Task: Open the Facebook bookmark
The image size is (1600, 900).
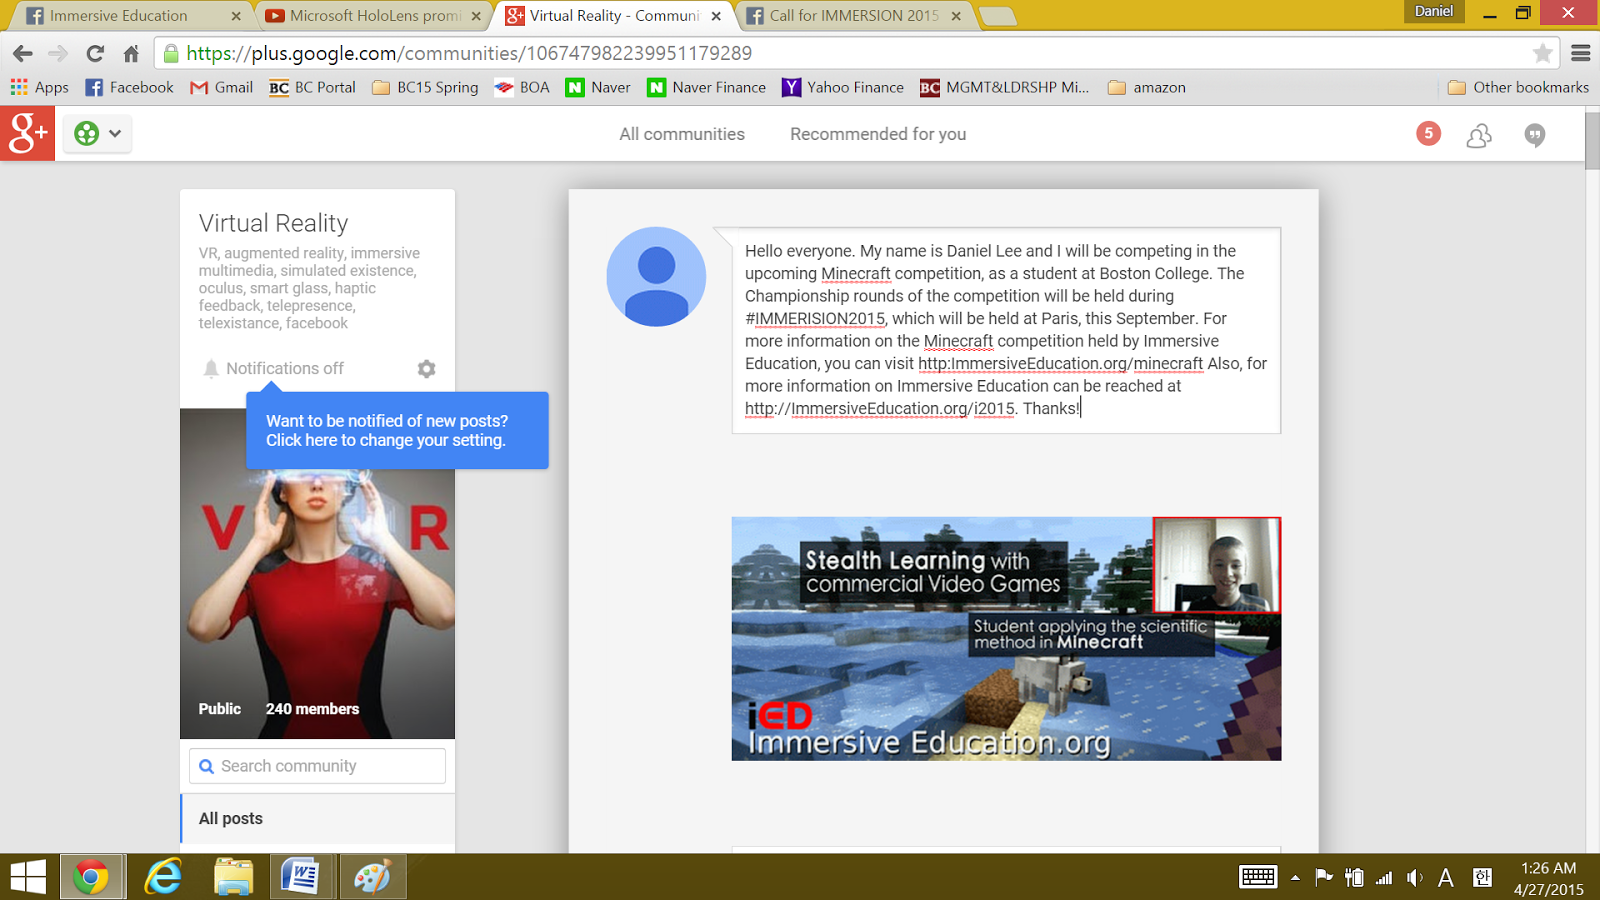Action: click(x=130, y=87)
